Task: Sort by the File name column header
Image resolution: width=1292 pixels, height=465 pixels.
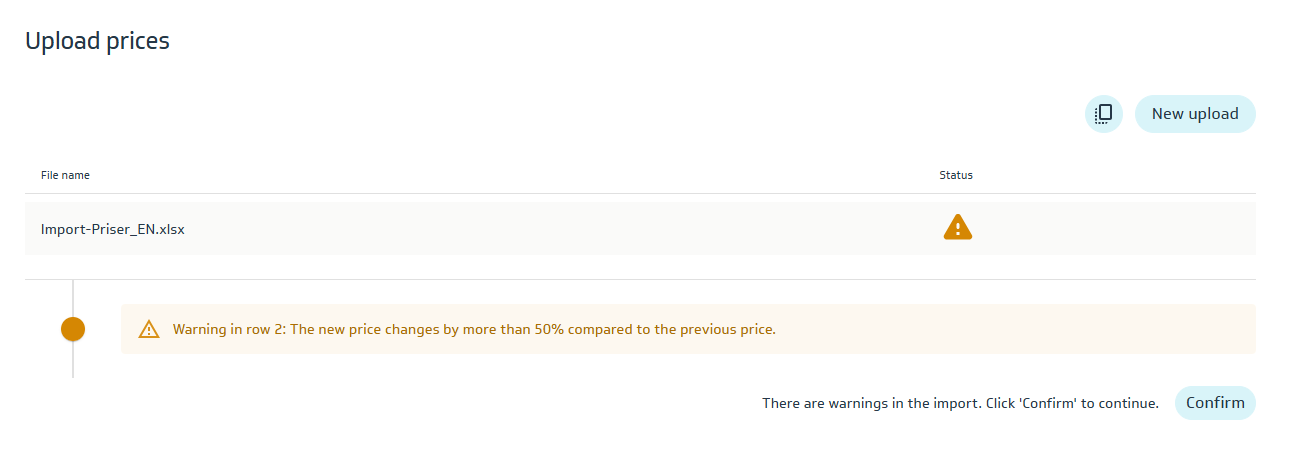Action: pyautogui.click(x=65, y=175)
